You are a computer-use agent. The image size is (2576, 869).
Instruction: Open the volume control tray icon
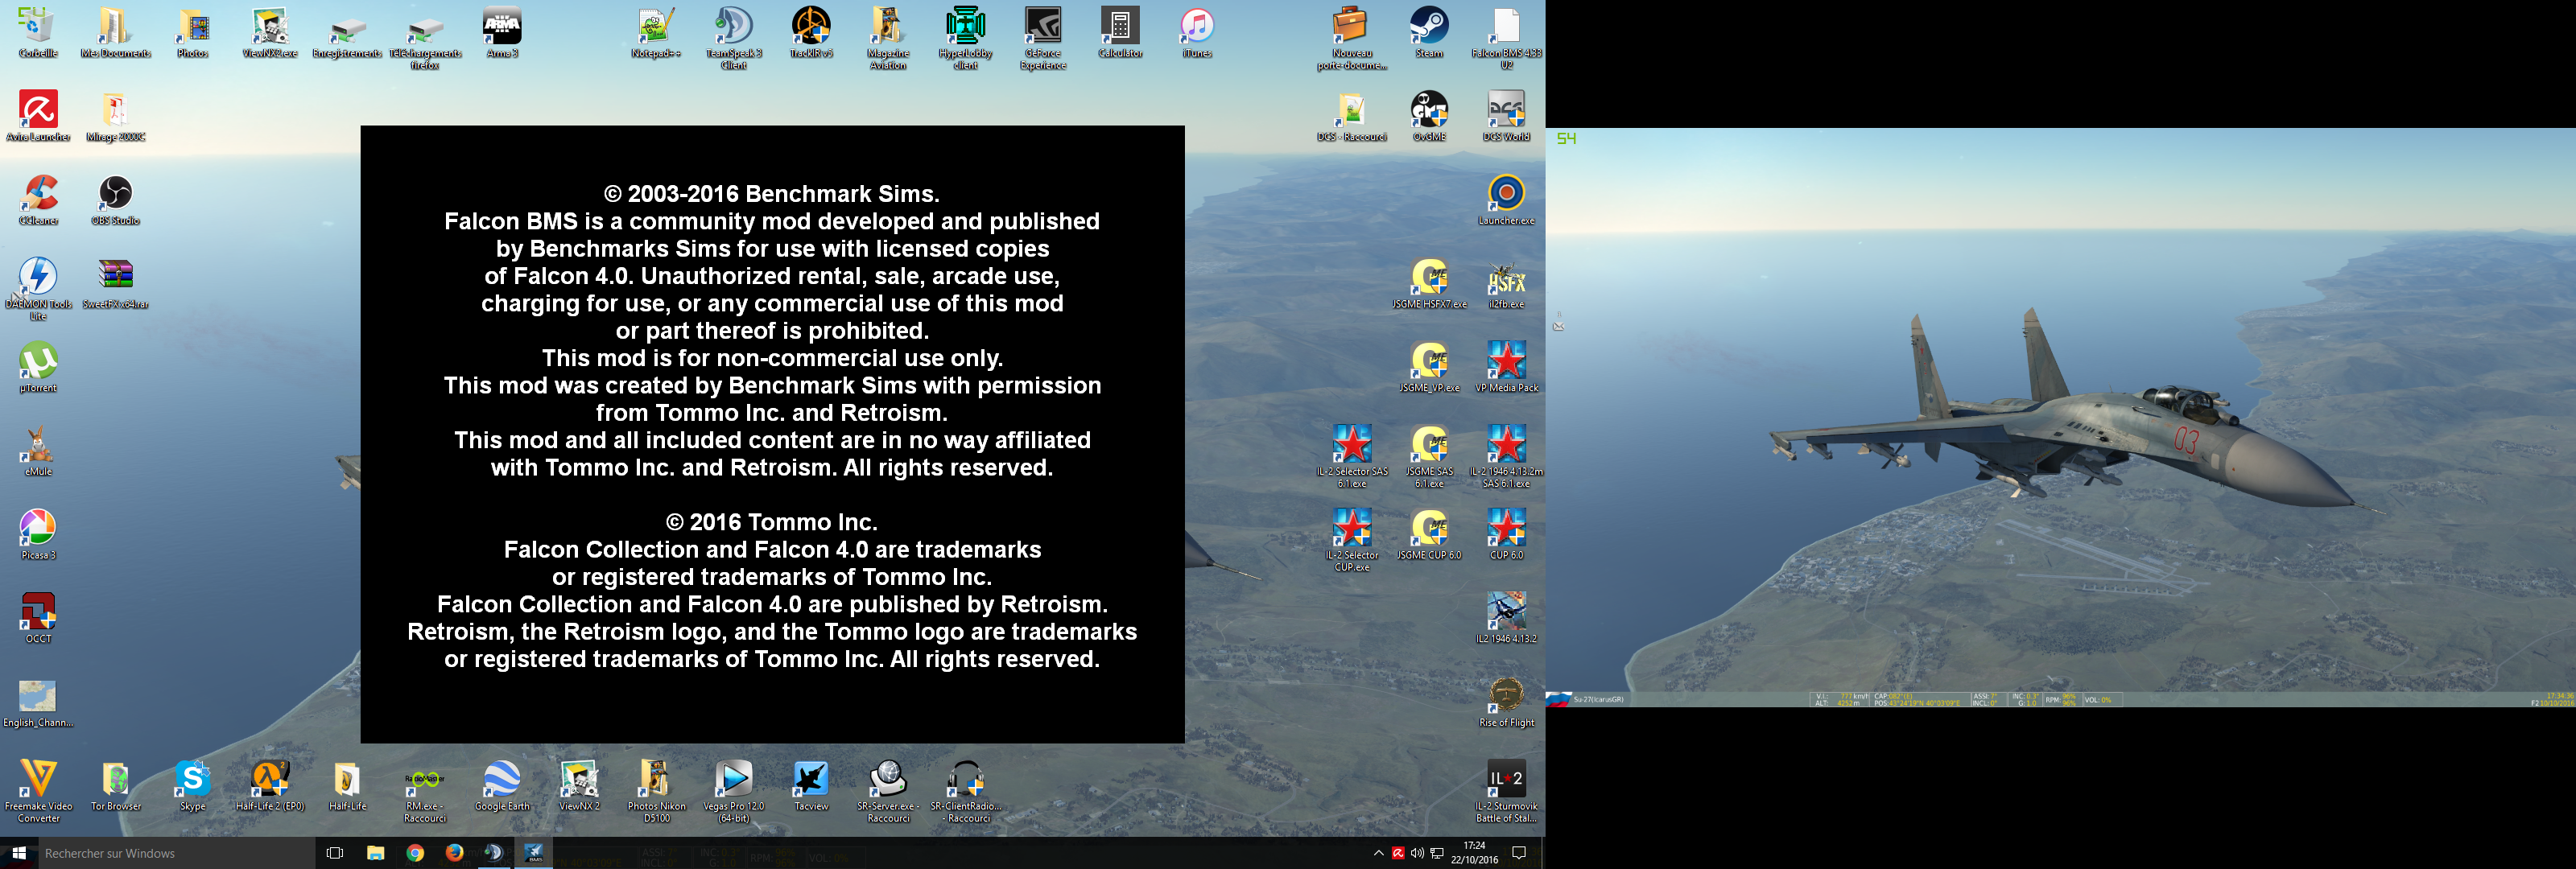[1417, 853]
